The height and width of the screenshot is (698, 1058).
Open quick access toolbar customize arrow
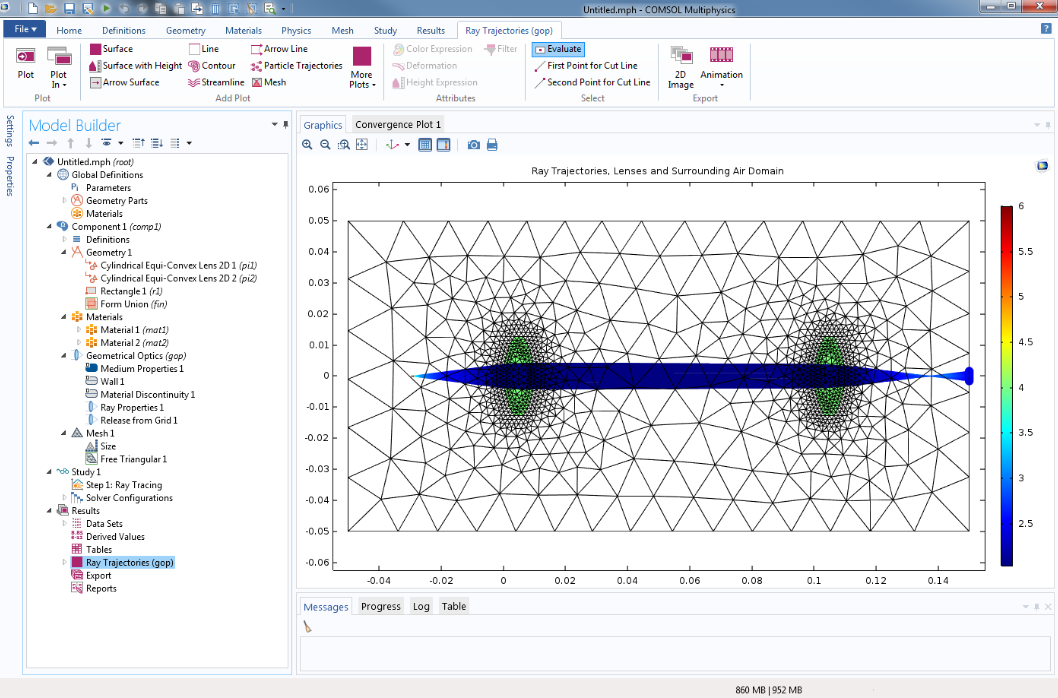coord(283,9)
